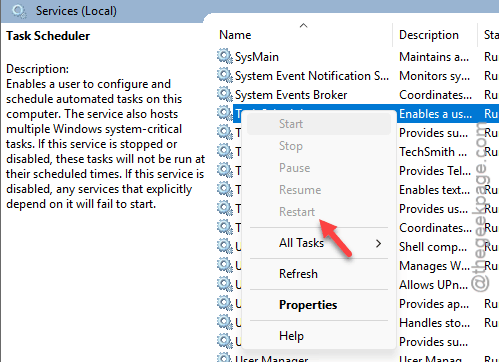Click 'Provides ap...' description cell
The image size is (499, 362).
pos(434,304)
